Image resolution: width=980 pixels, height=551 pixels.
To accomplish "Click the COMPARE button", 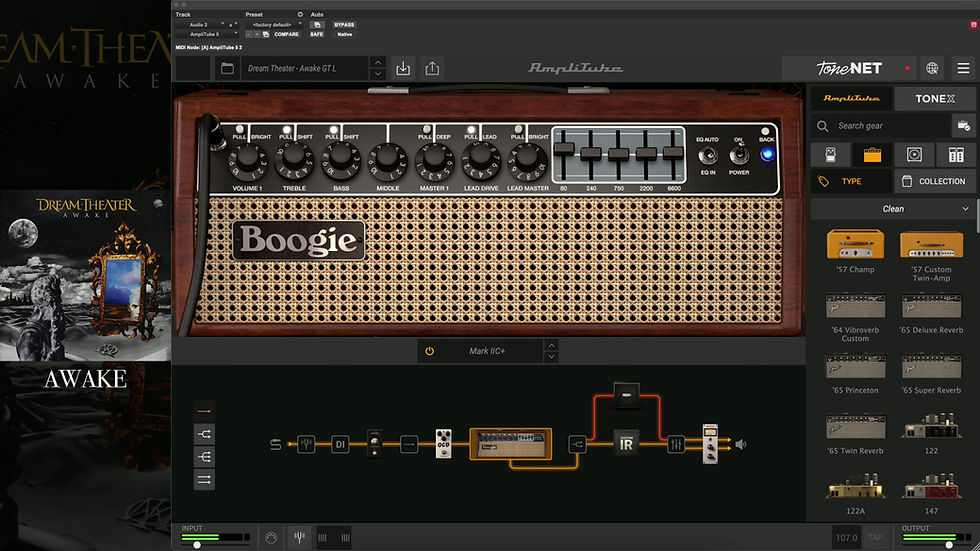I will 286,34.
